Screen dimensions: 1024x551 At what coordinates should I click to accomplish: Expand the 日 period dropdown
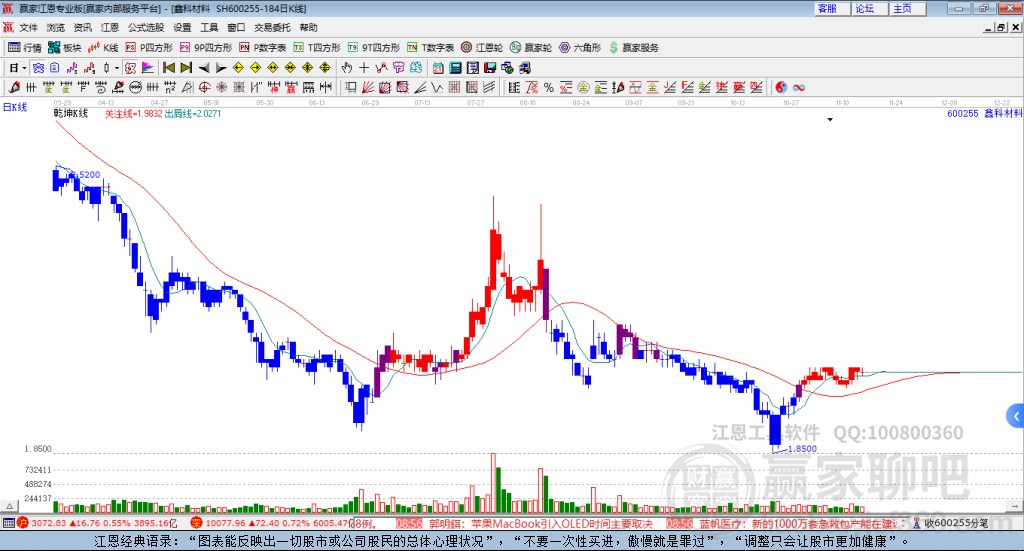pyautogui.click(x=24, y=68)
